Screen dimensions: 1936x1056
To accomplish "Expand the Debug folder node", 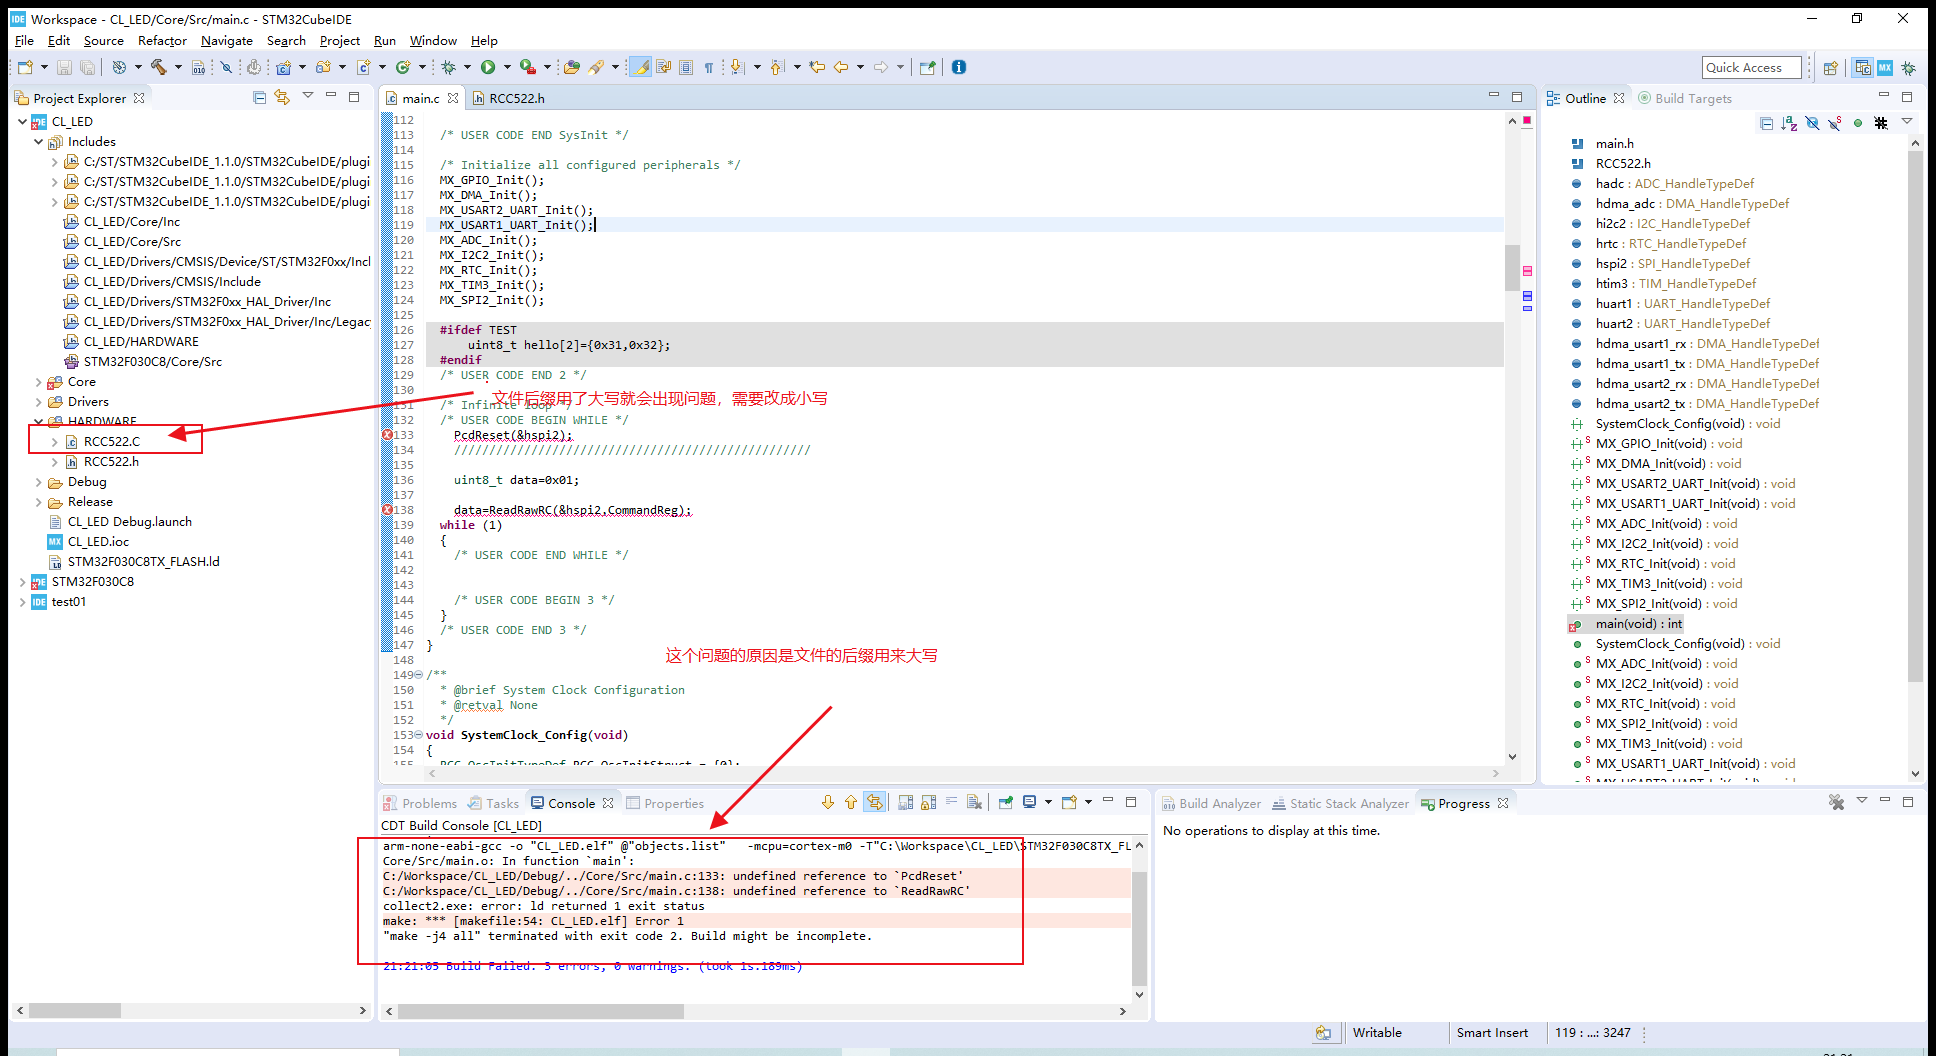I will 38,482.
